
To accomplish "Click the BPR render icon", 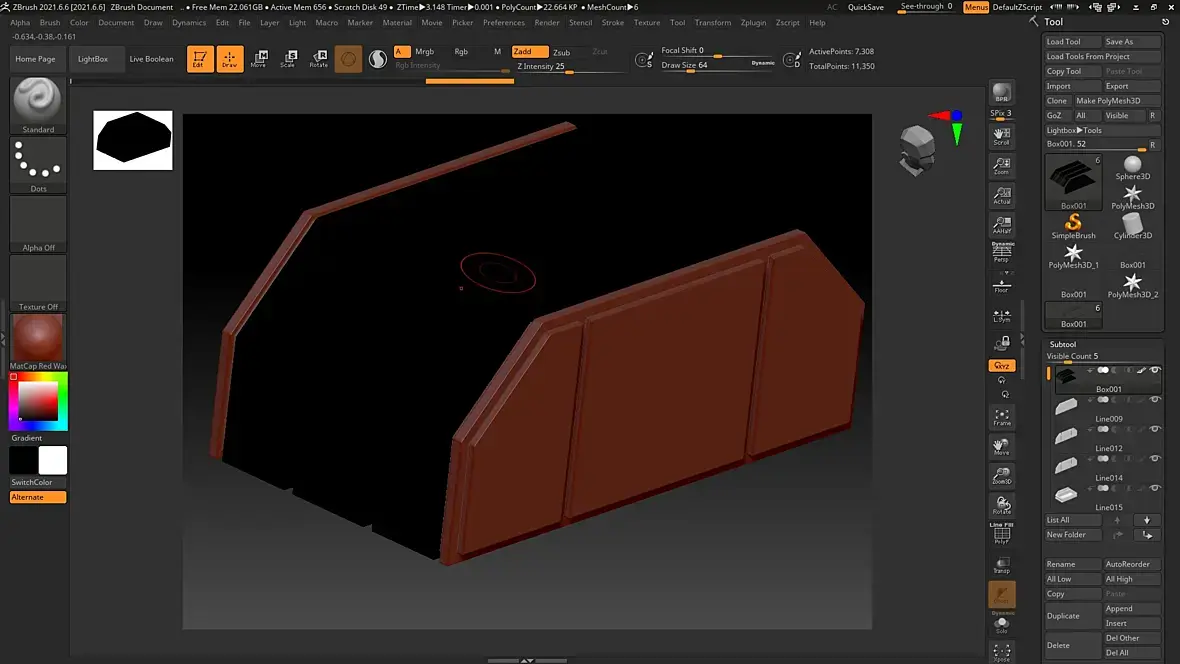I will pyautogui.click(x=1001, y=93).
